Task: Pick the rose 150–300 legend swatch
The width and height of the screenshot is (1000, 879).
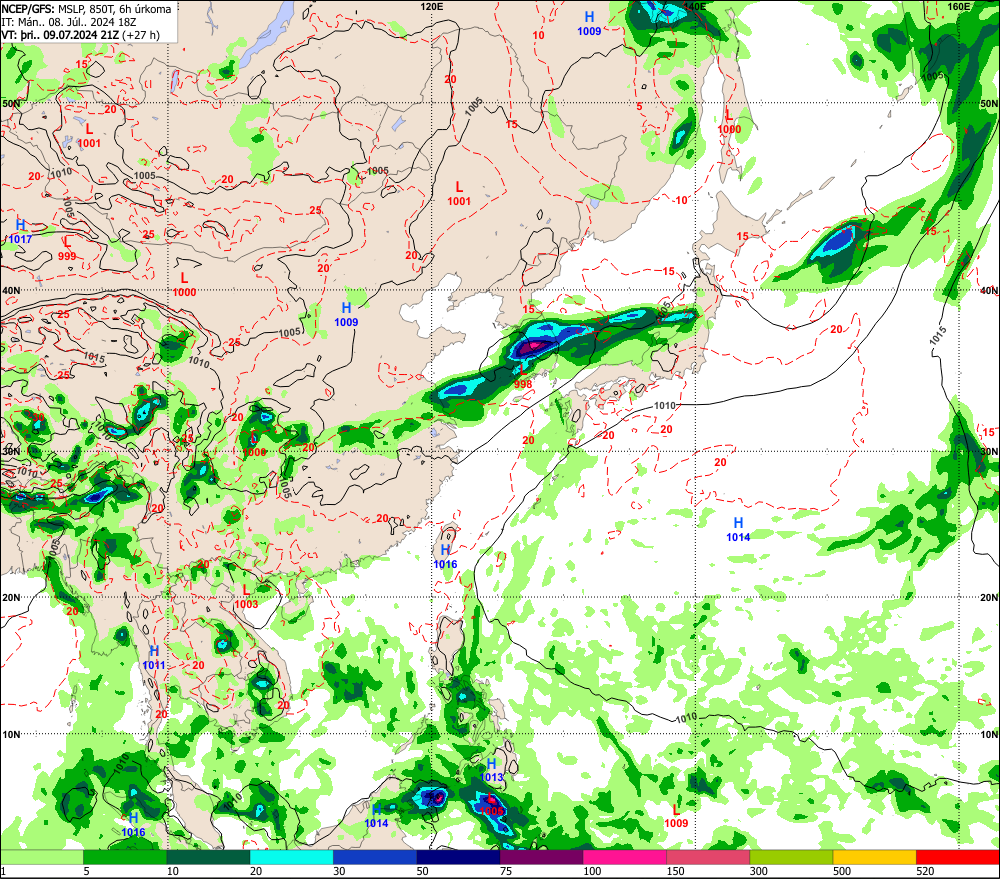Action: 708,857
